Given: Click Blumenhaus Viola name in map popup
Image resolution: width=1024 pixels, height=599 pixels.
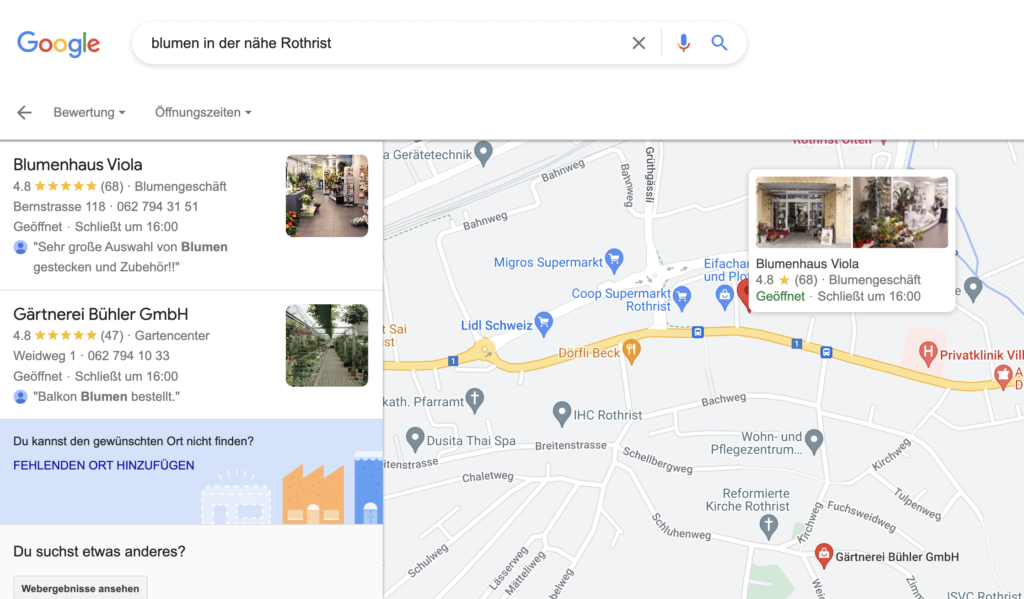Looking at the screenshot, I should 807,264.
